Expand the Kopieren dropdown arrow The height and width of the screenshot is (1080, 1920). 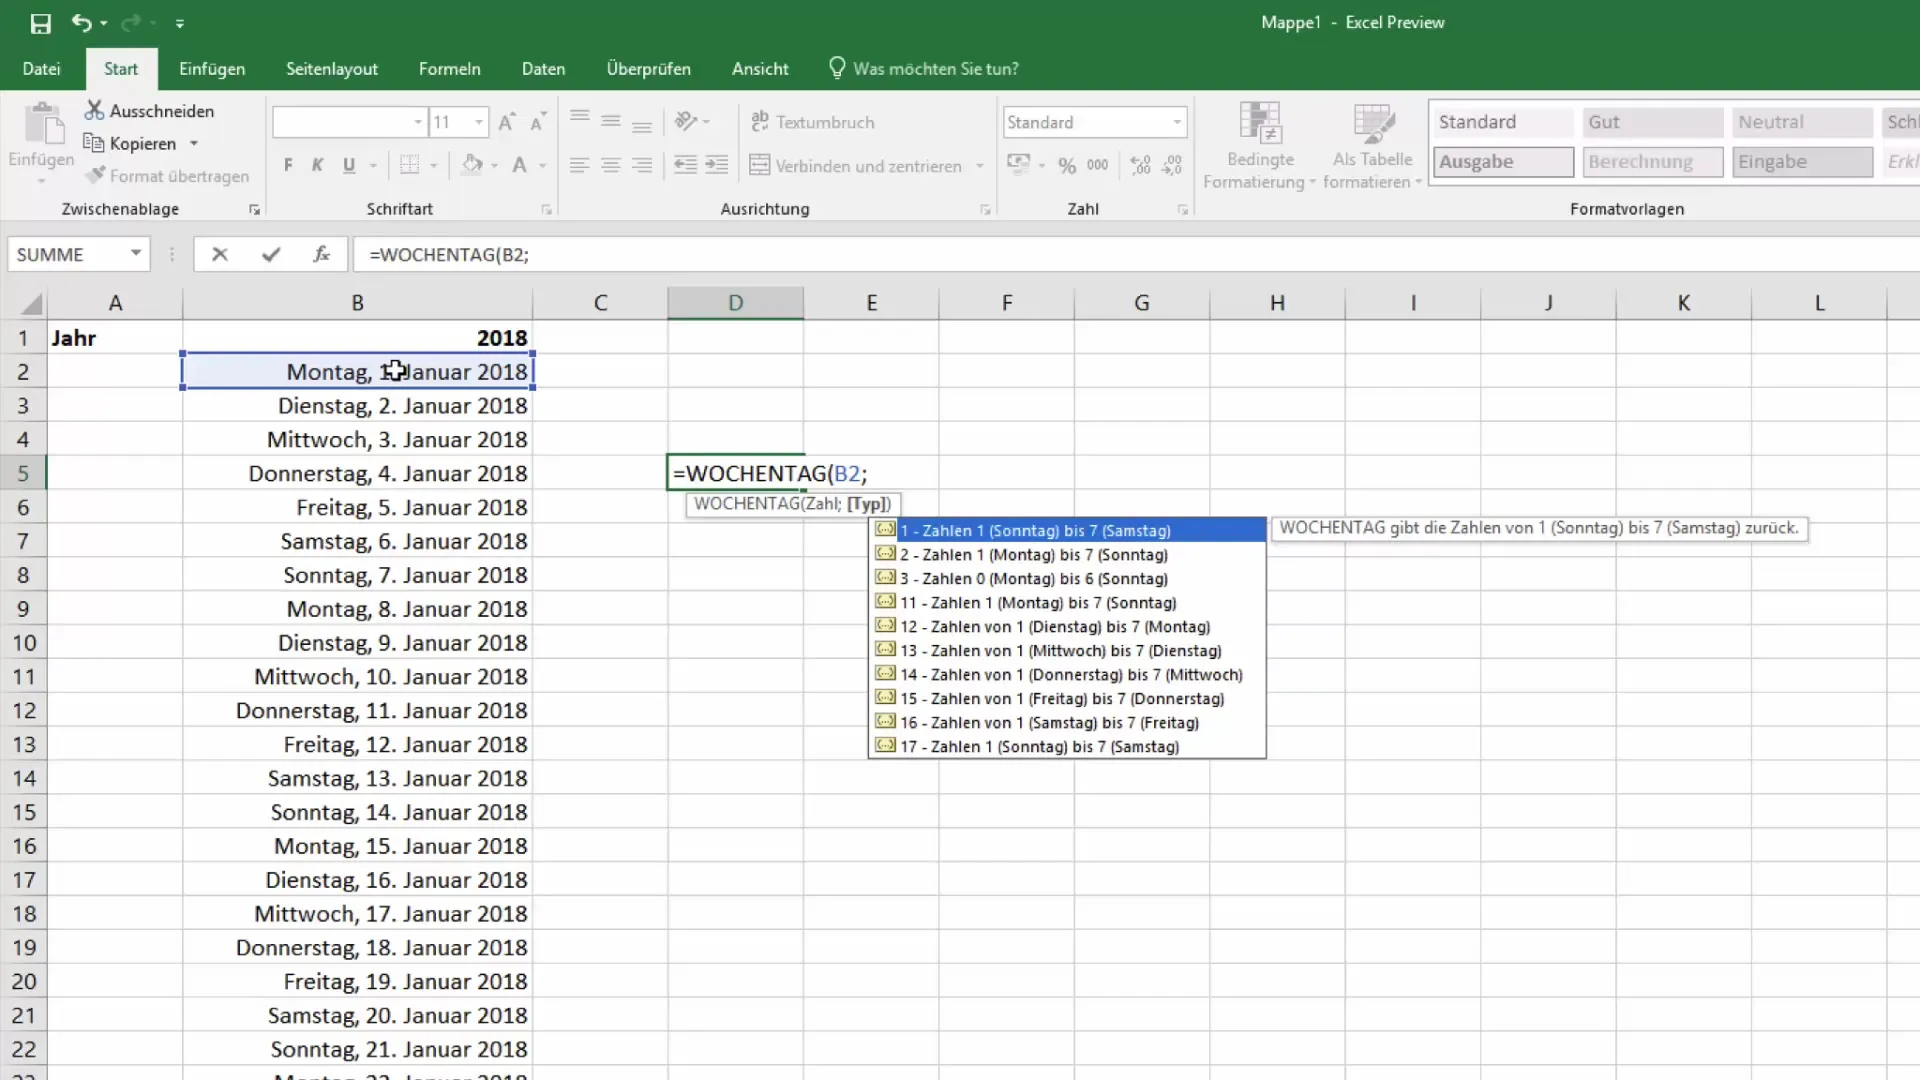click(x=194, y=144)
